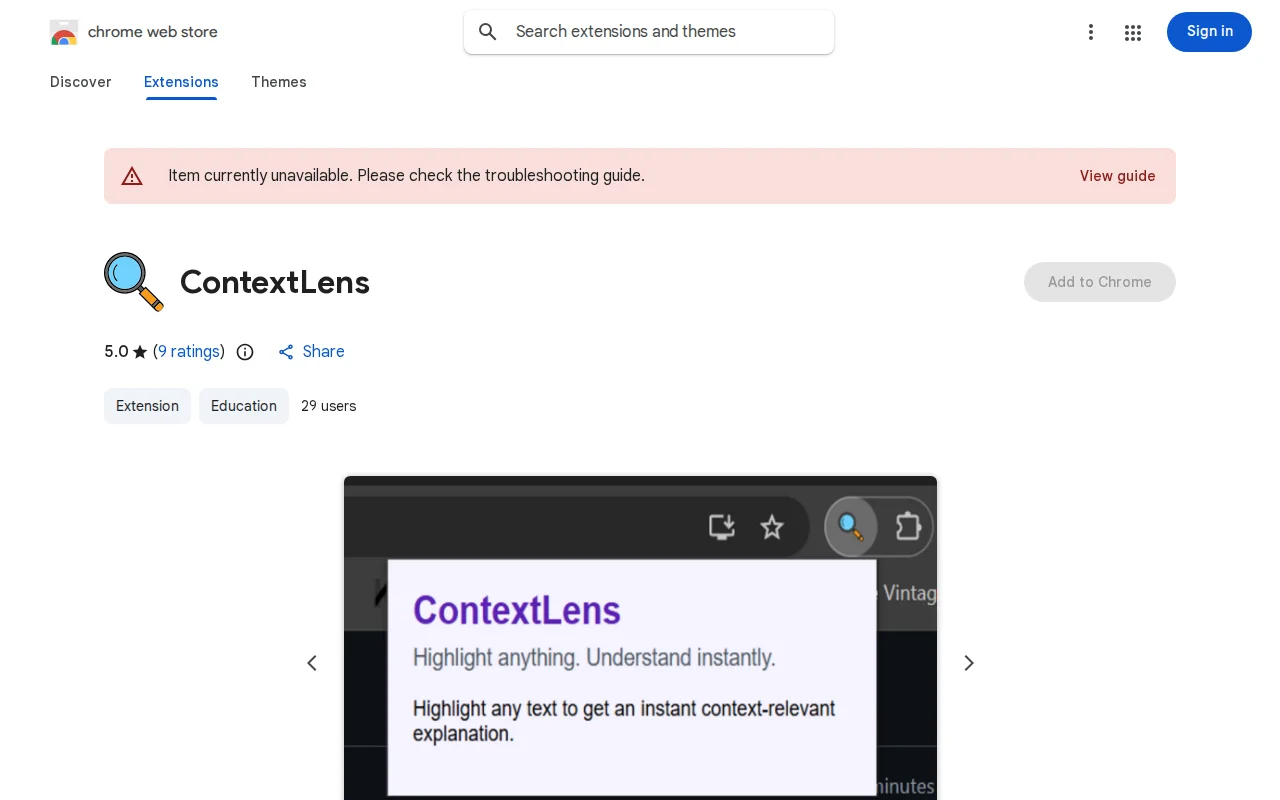Screen dimensions: 1280x800
Task: Click the red warning triangle icon
Action: [132, 176]
